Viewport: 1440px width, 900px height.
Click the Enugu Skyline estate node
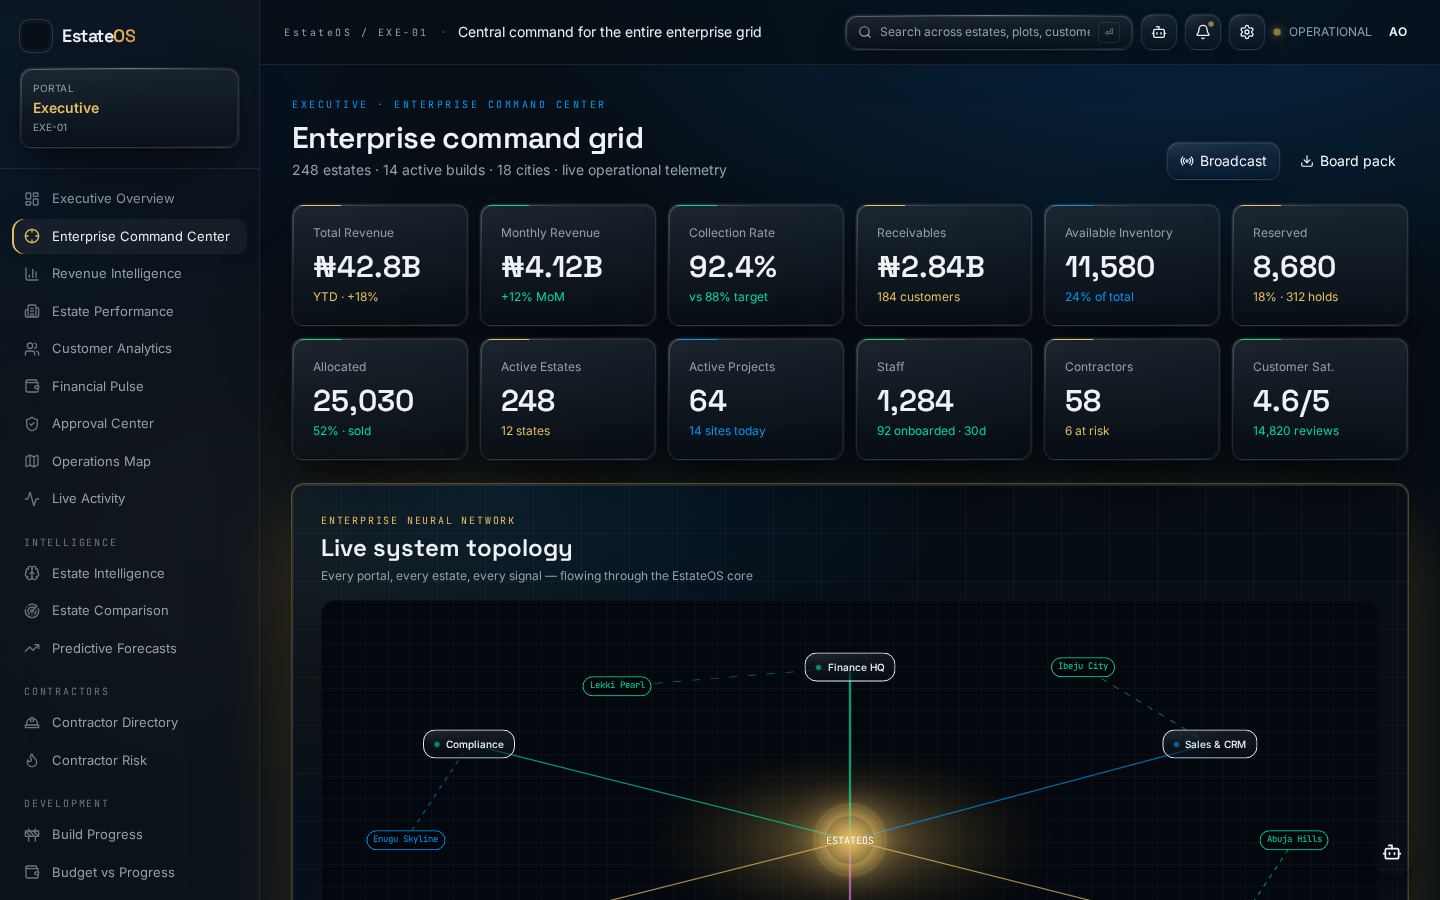tap(406, 840)
